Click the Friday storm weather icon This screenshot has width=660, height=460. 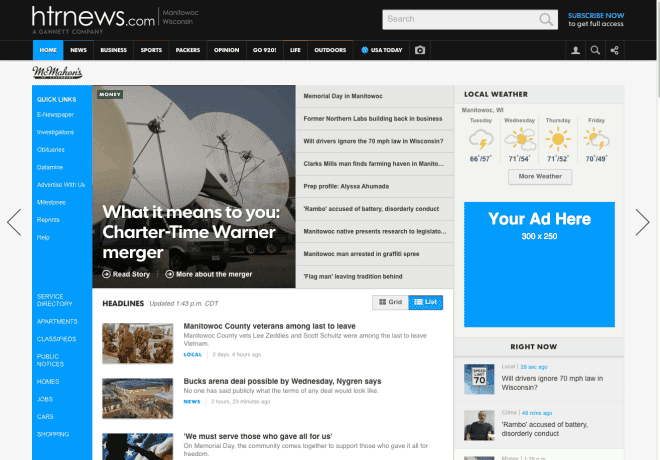pyautogui.click(x=596, y=139)
